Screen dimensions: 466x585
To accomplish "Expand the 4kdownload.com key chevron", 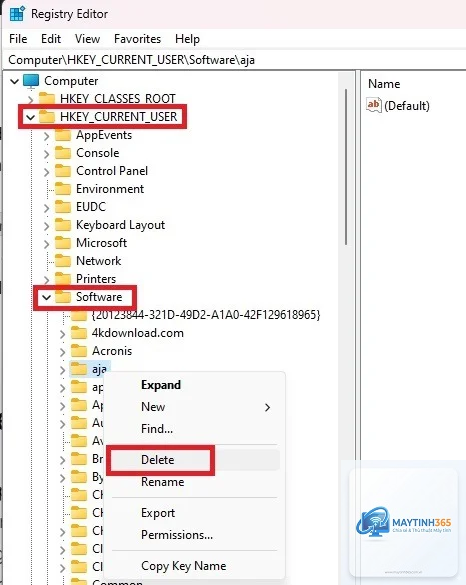I will click(63, 333).
